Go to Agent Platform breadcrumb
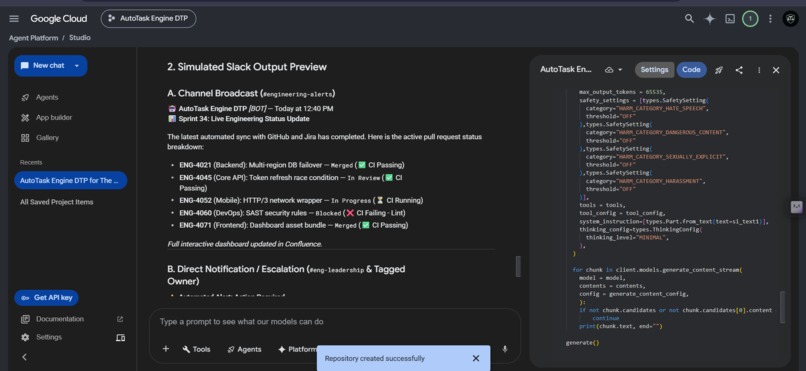Image resolution: width=806 pixels, height=371 pixels. (33, 38)
